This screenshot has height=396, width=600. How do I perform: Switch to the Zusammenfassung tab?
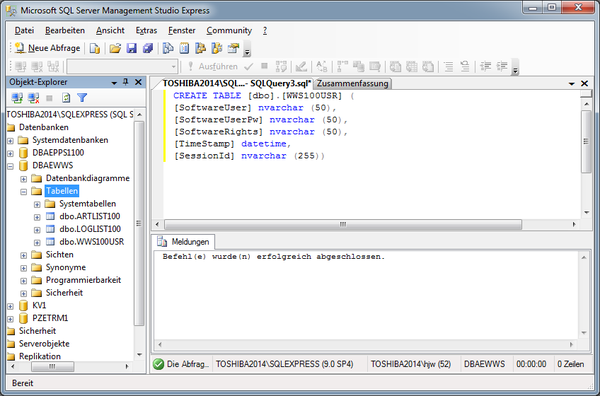(352, 83)
